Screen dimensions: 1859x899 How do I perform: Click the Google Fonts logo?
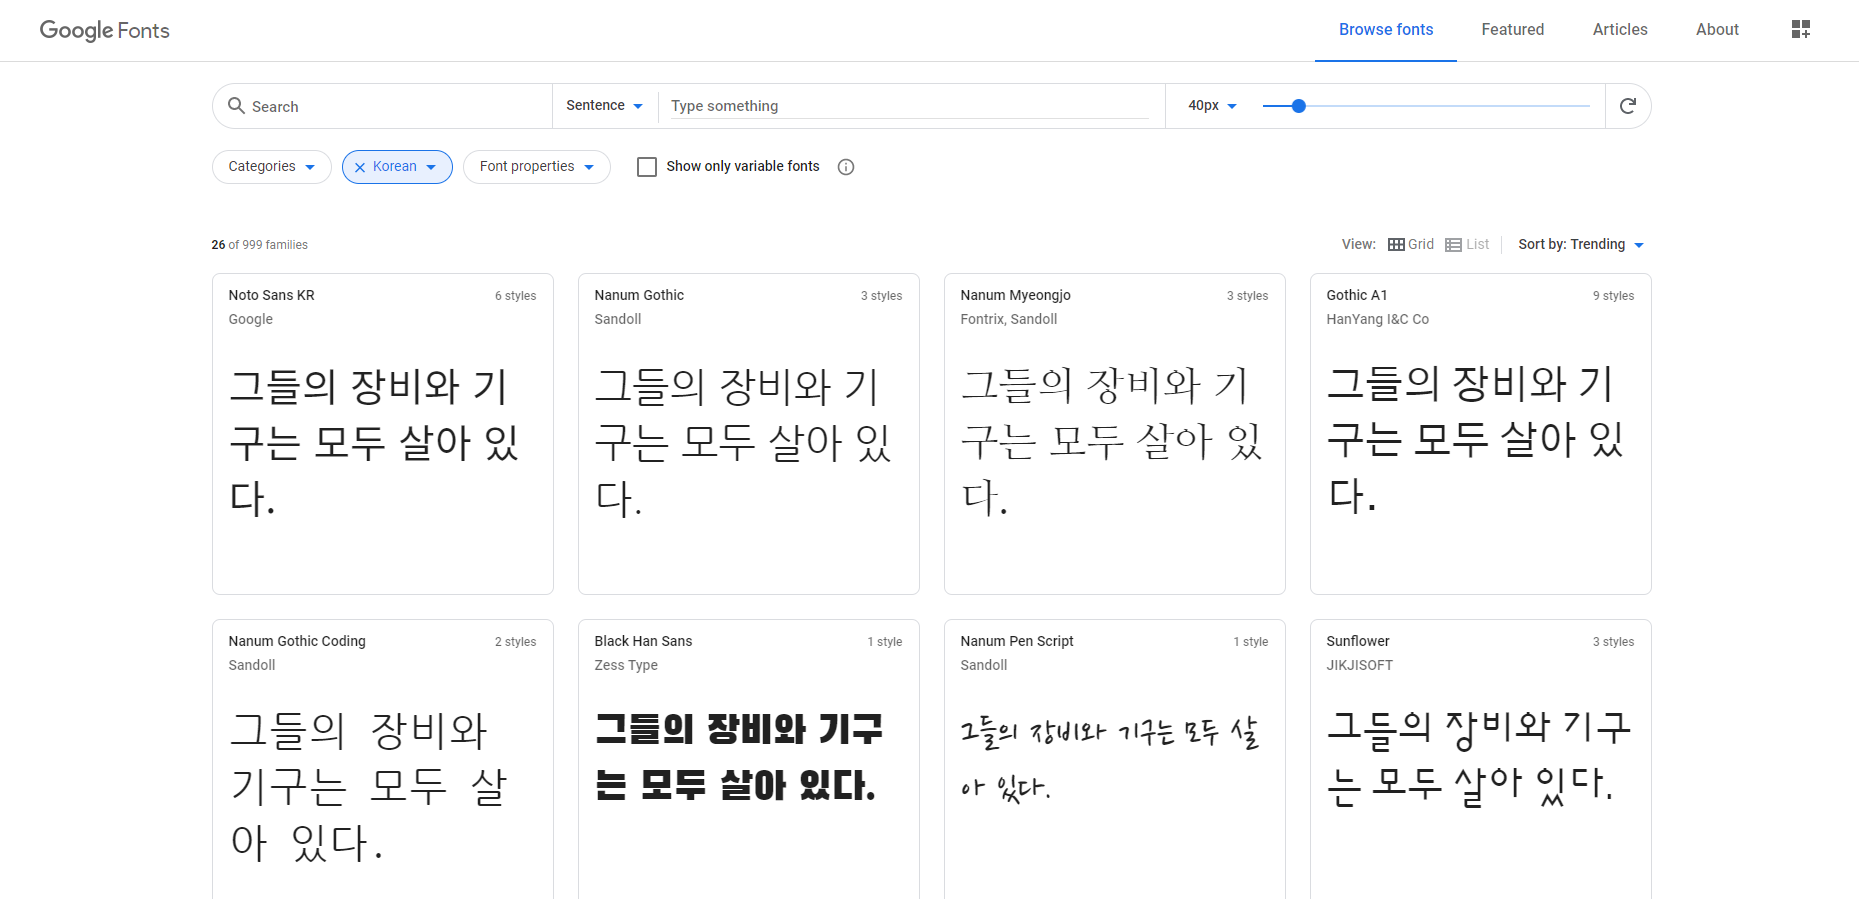[x=104, y=30]
